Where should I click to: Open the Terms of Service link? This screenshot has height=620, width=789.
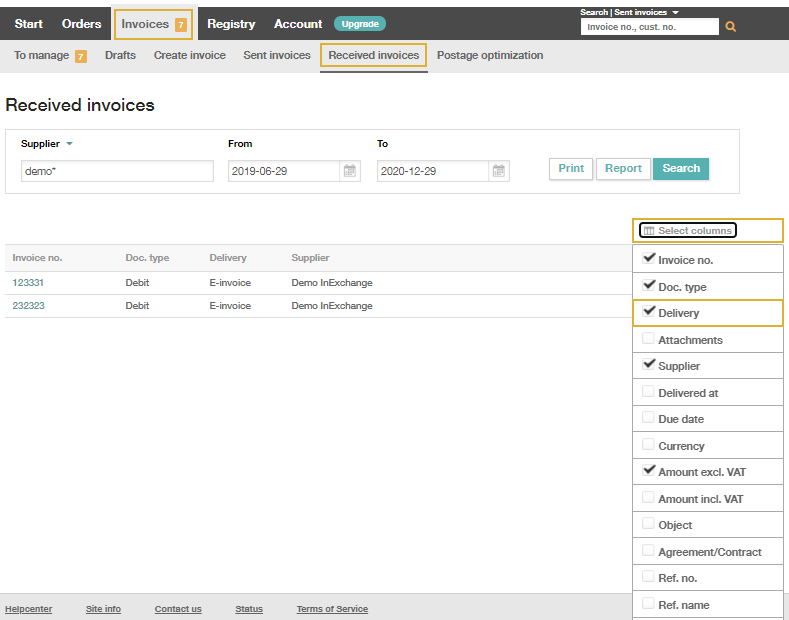(x=332, y=609)
